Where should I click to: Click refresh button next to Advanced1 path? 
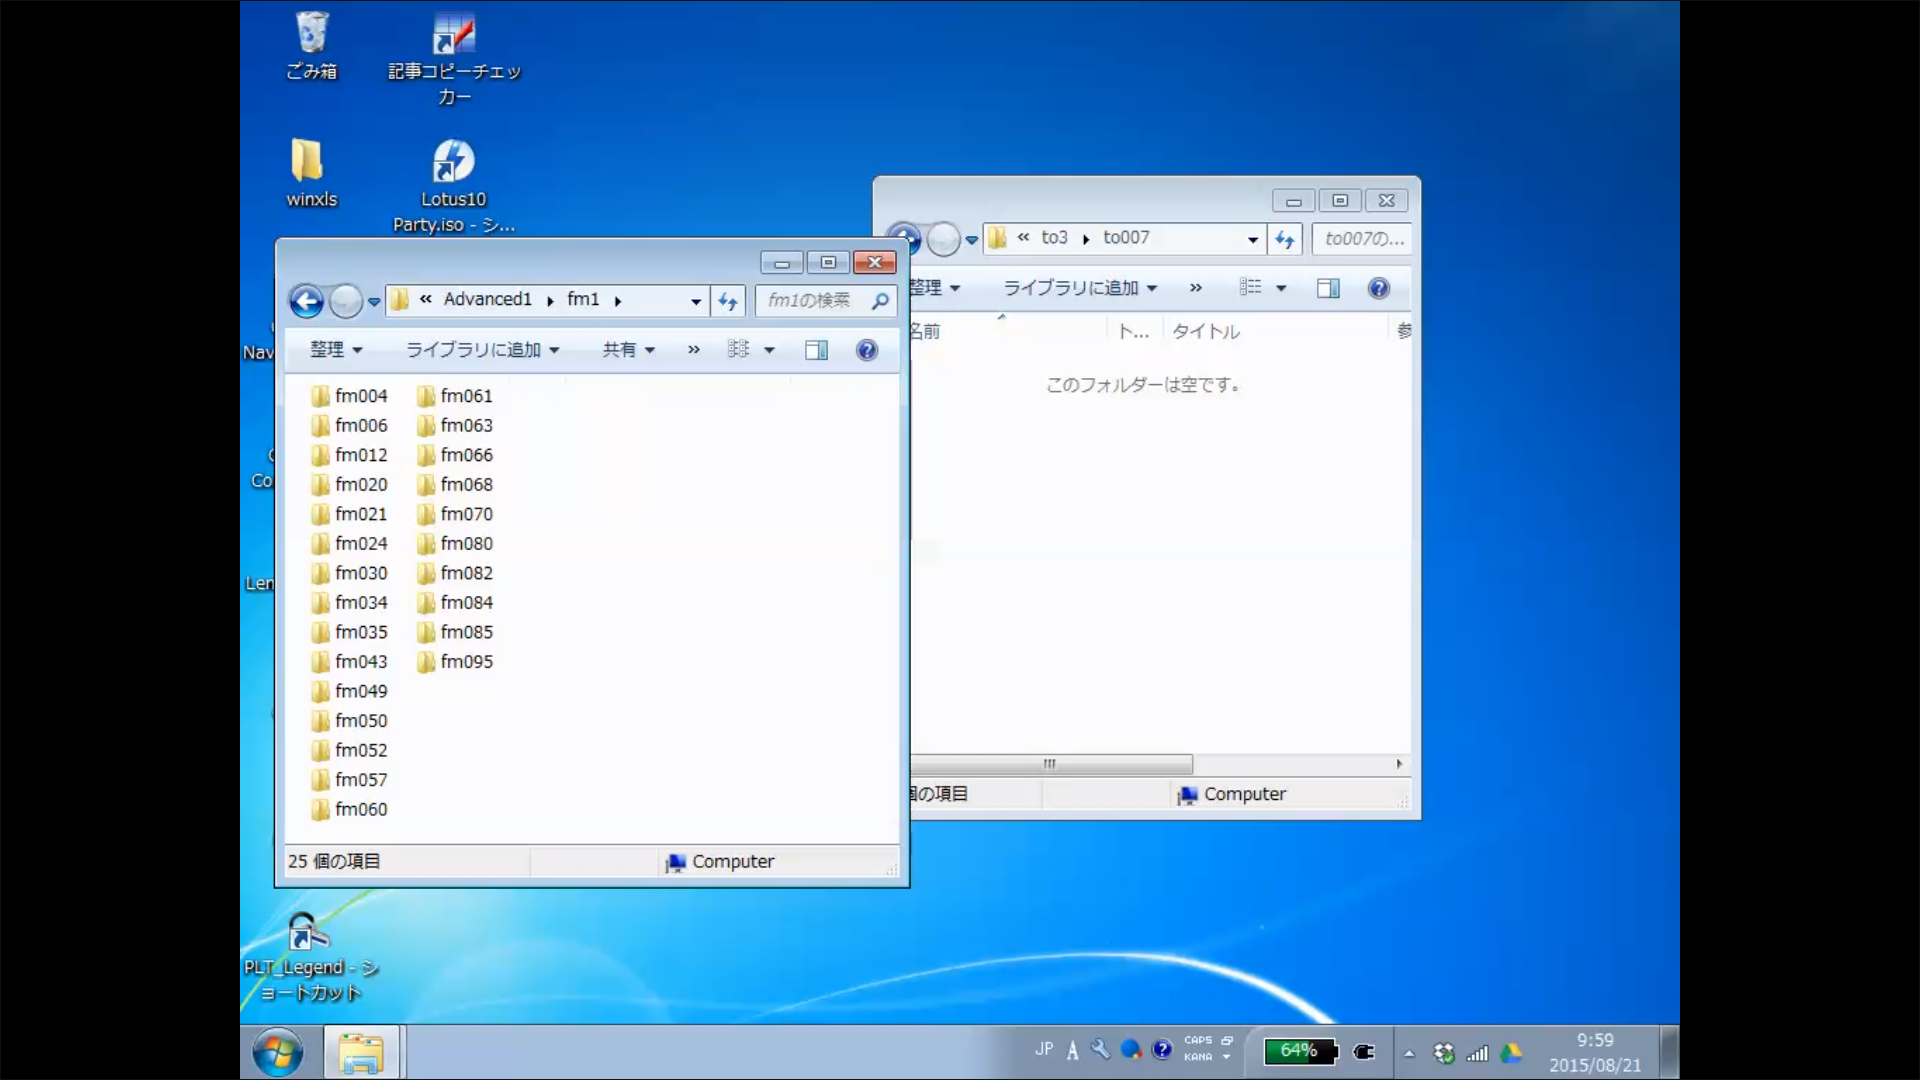(x=728, y=301)
